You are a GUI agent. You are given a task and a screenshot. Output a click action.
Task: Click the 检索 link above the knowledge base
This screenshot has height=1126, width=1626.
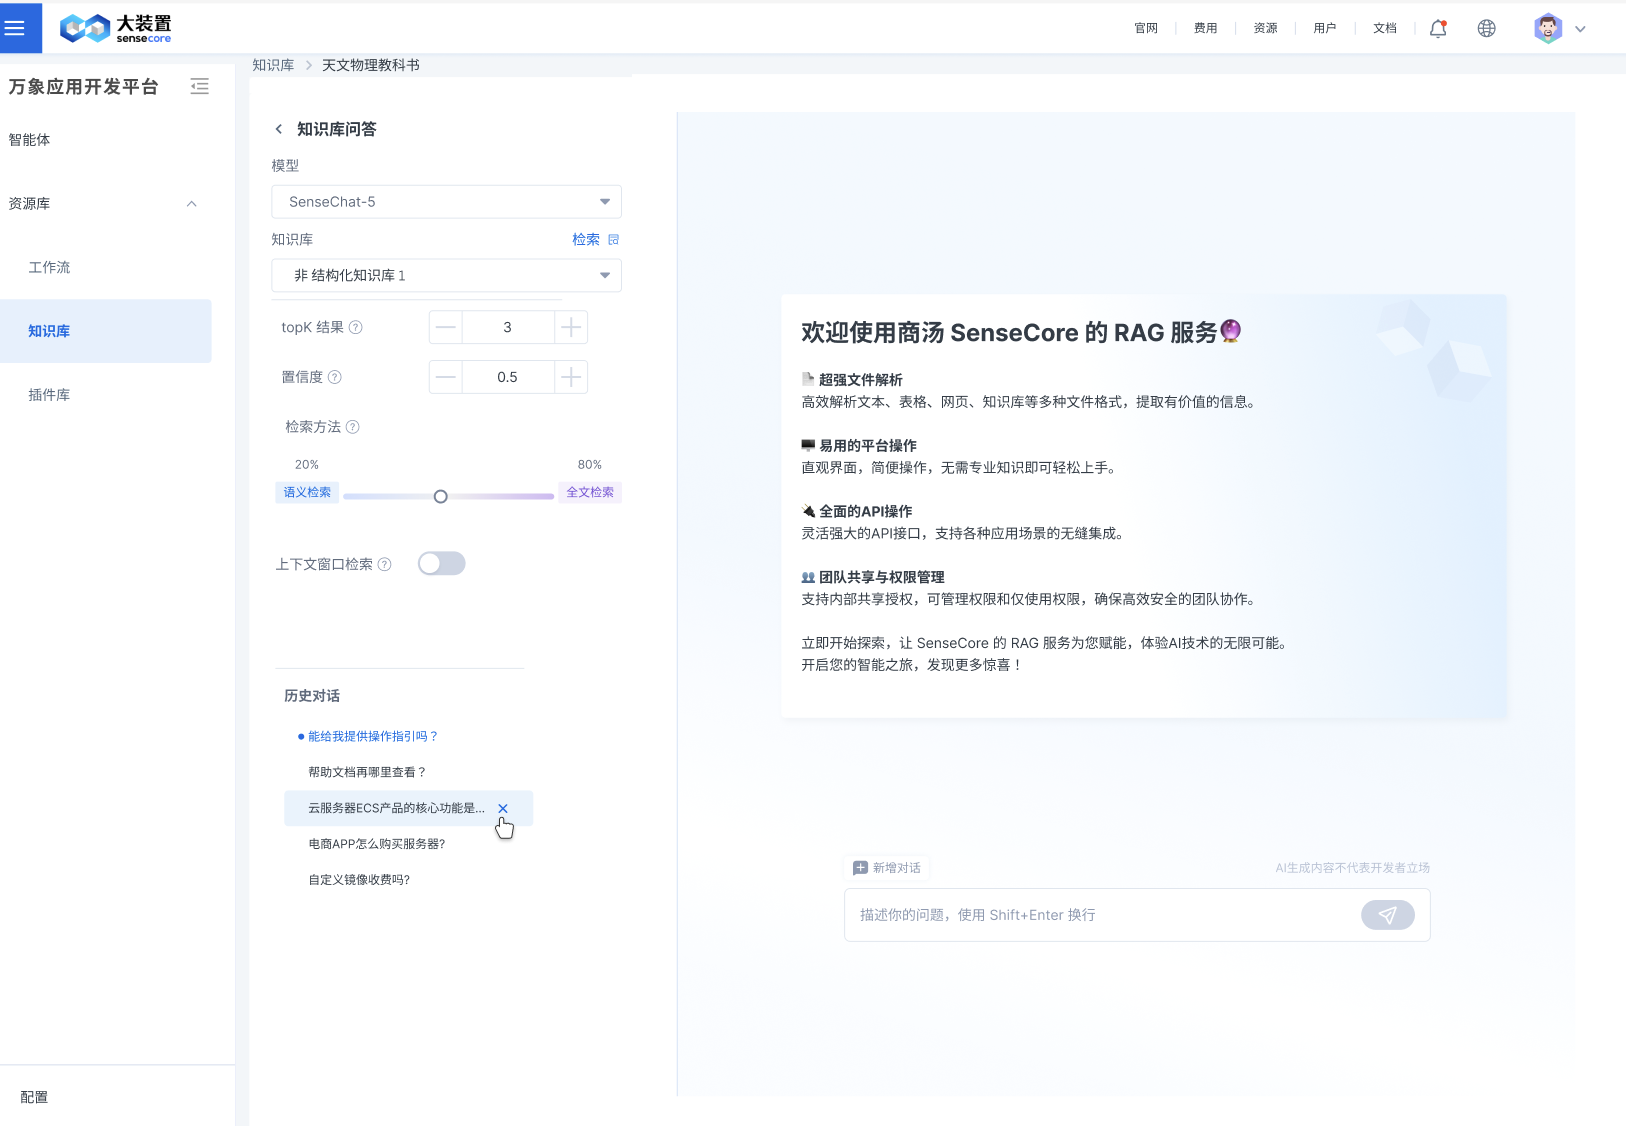click(x=586, y=239)
